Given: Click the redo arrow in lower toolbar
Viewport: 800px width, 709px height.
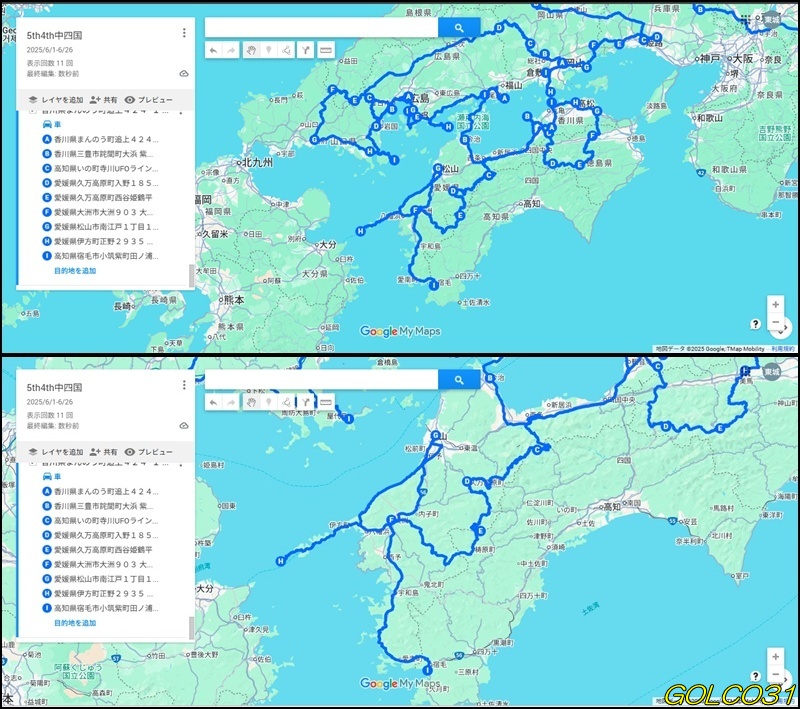Looking at the screenshot, I should tap(231, 402).
